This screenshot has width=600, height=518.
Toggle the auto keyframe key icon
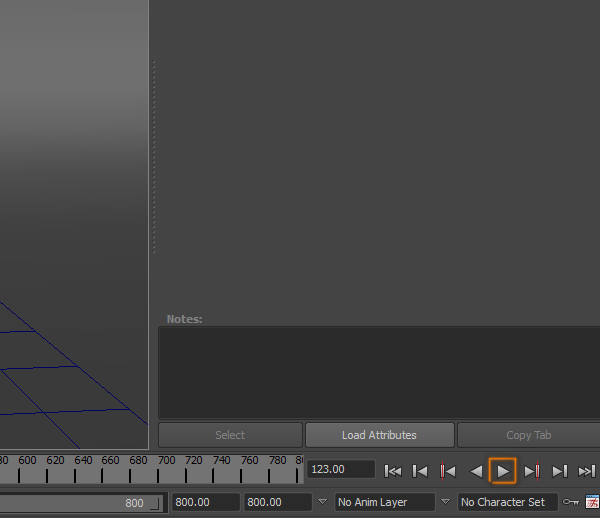(571, 502)
